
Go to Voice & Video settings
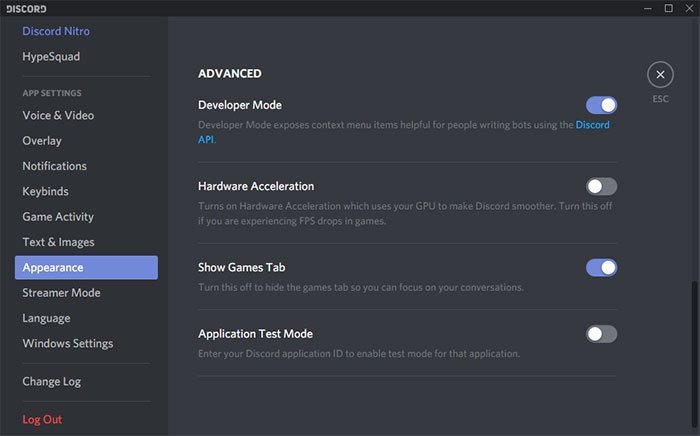[58, 115]
